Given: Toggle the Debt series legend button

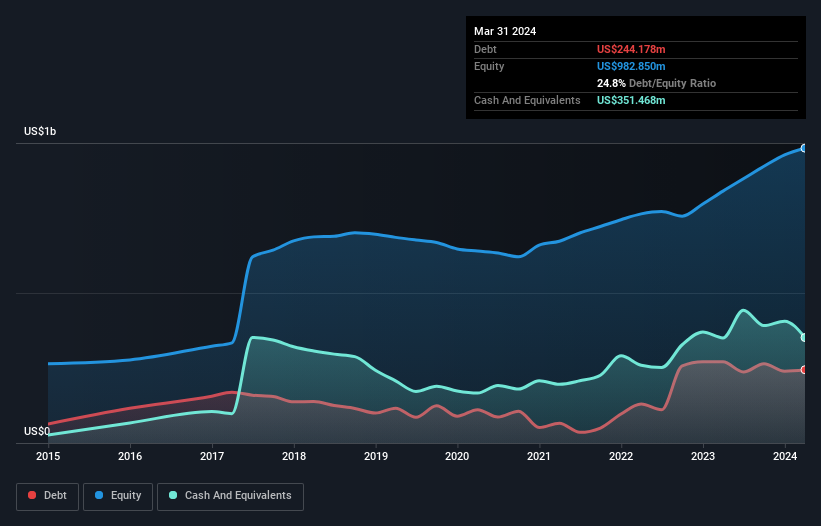Looking at the screenshot, I should pos(48,496).
